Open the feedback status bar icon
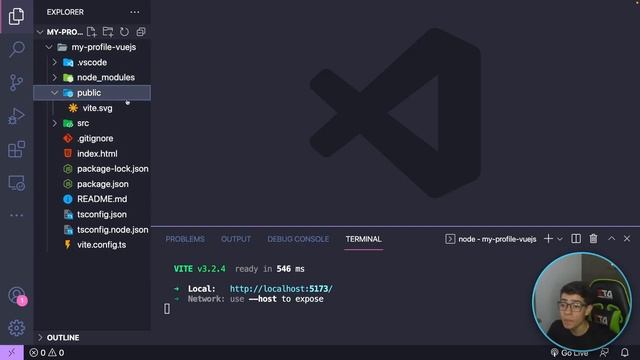This screenshot has height=360, width=640. point(604,353)
